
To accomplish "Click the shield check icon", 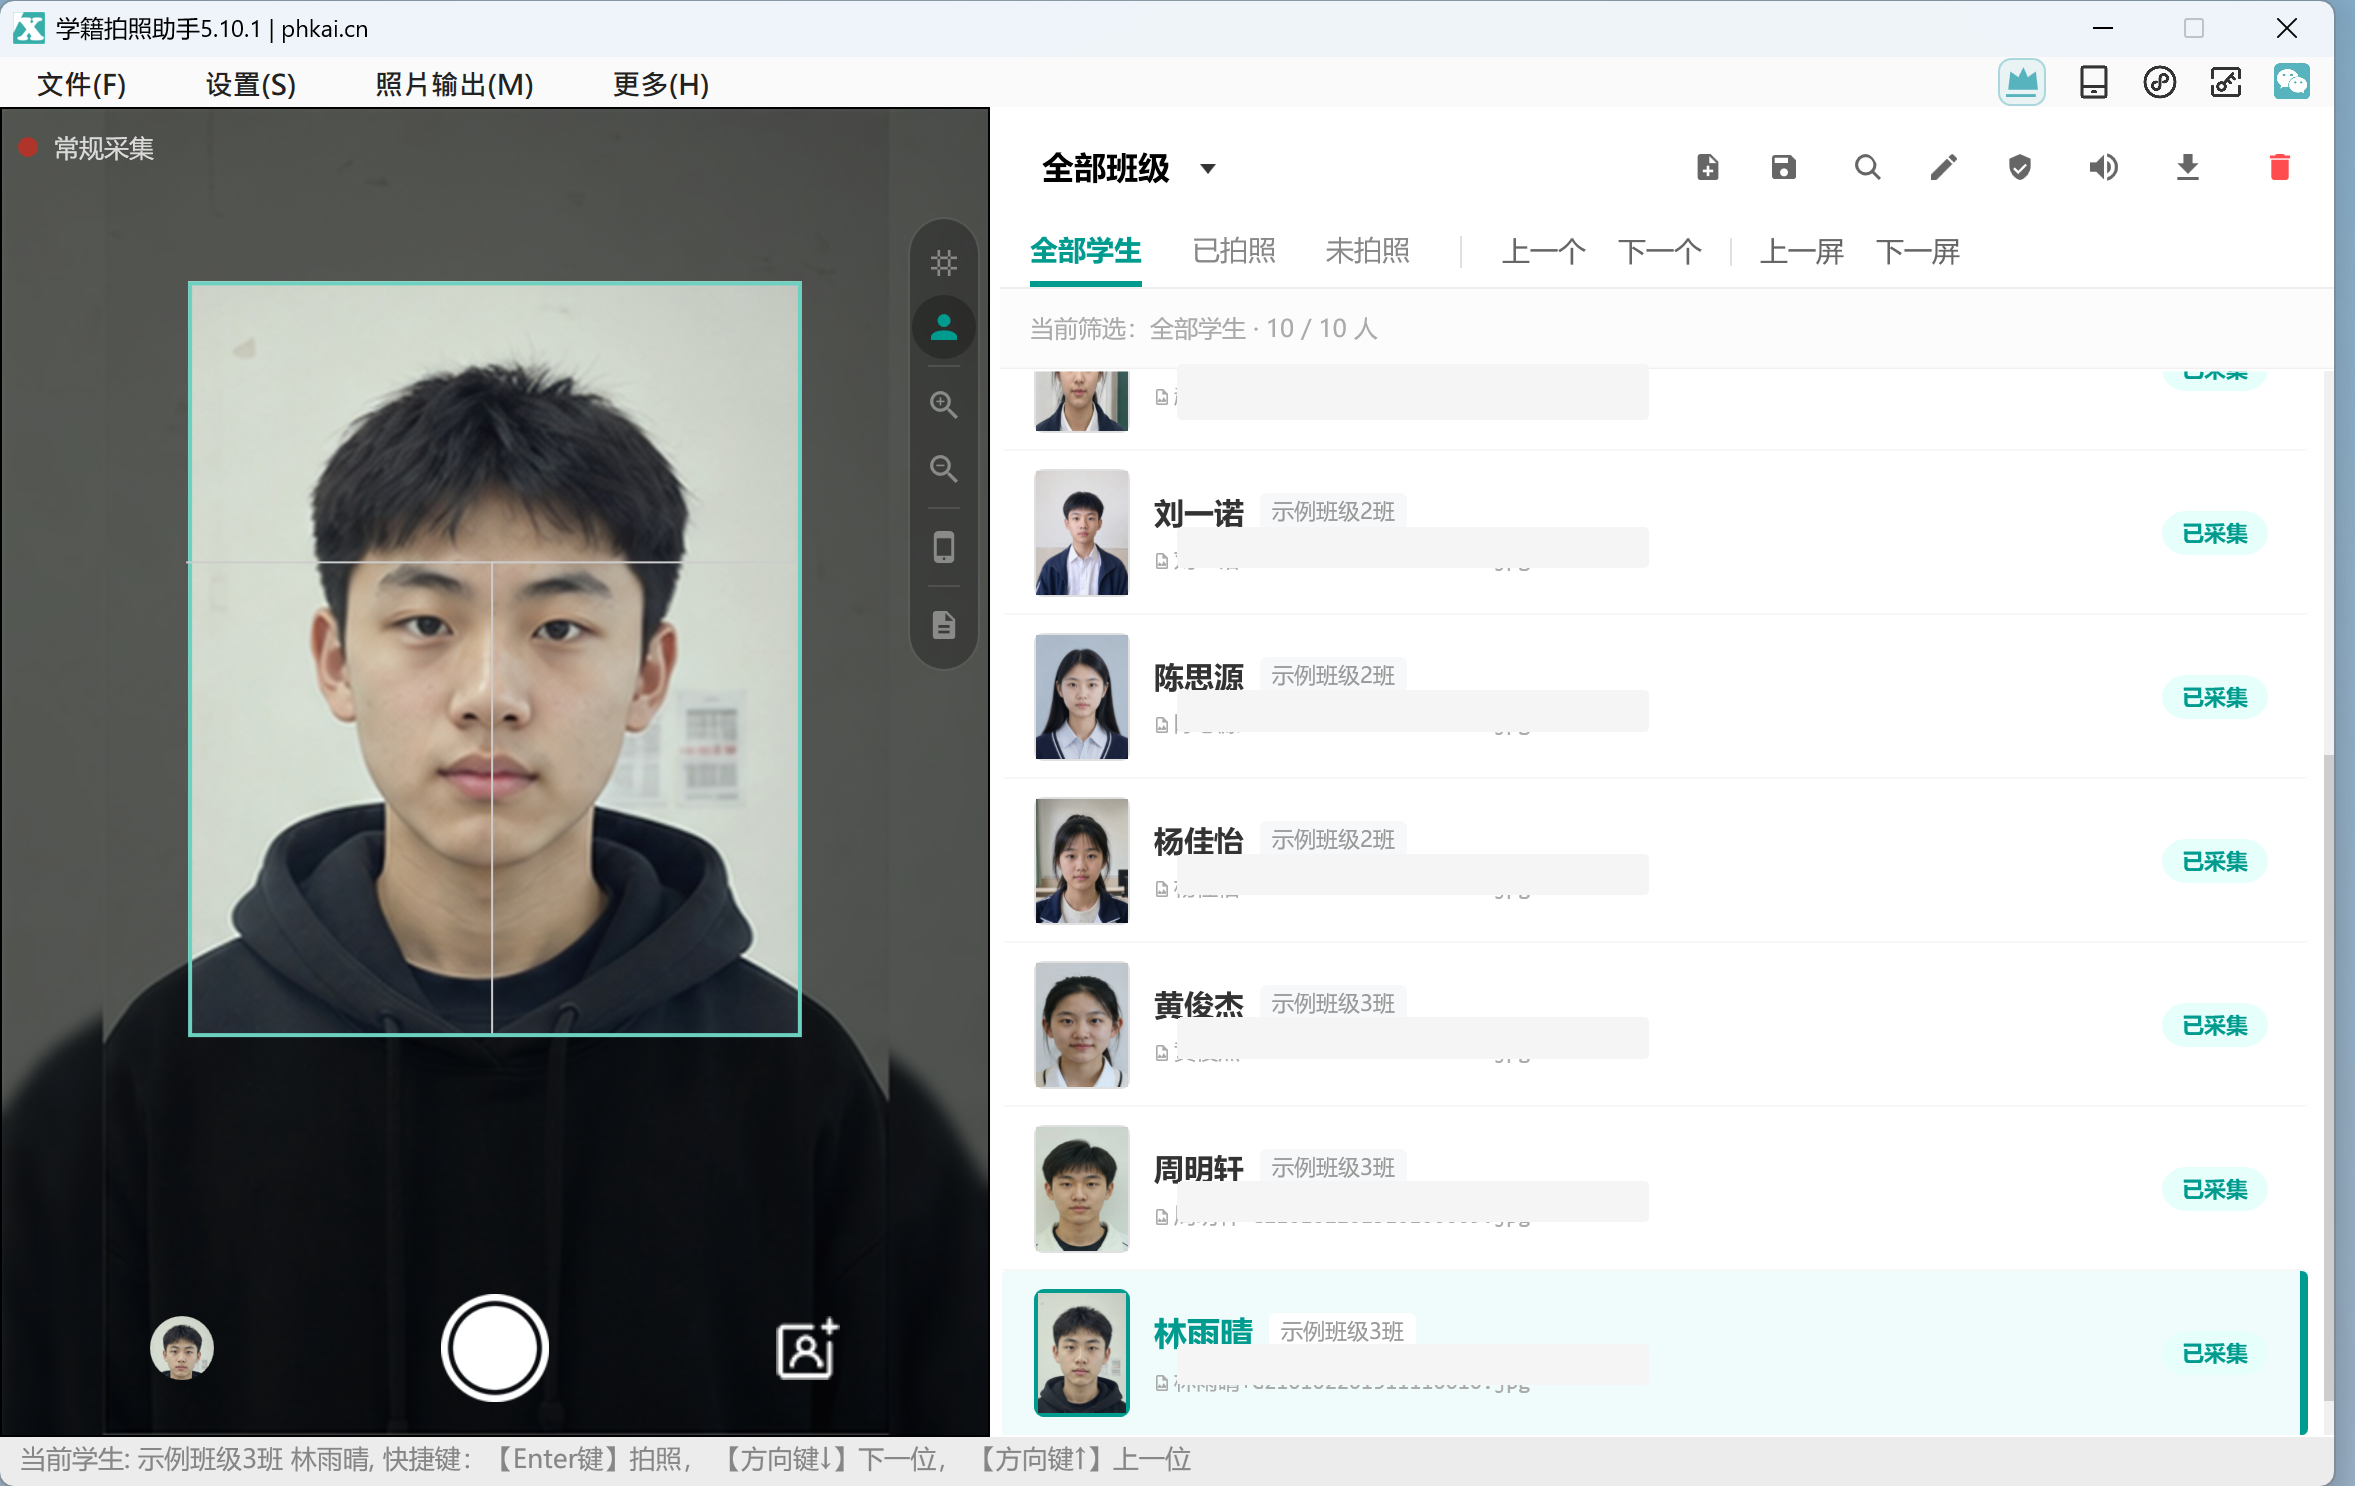I will point(2020,167).
